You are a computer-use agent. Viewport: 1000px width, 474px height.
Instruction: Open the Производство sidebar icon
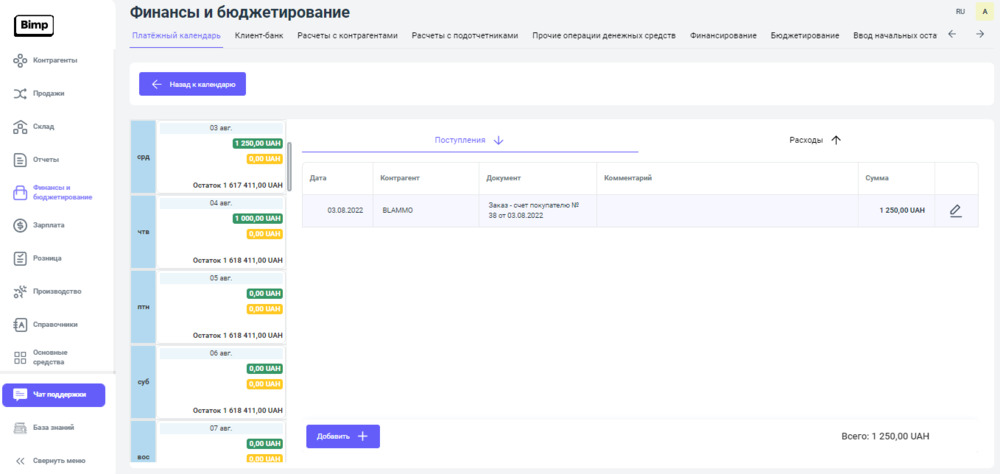[x=20, y=292]
